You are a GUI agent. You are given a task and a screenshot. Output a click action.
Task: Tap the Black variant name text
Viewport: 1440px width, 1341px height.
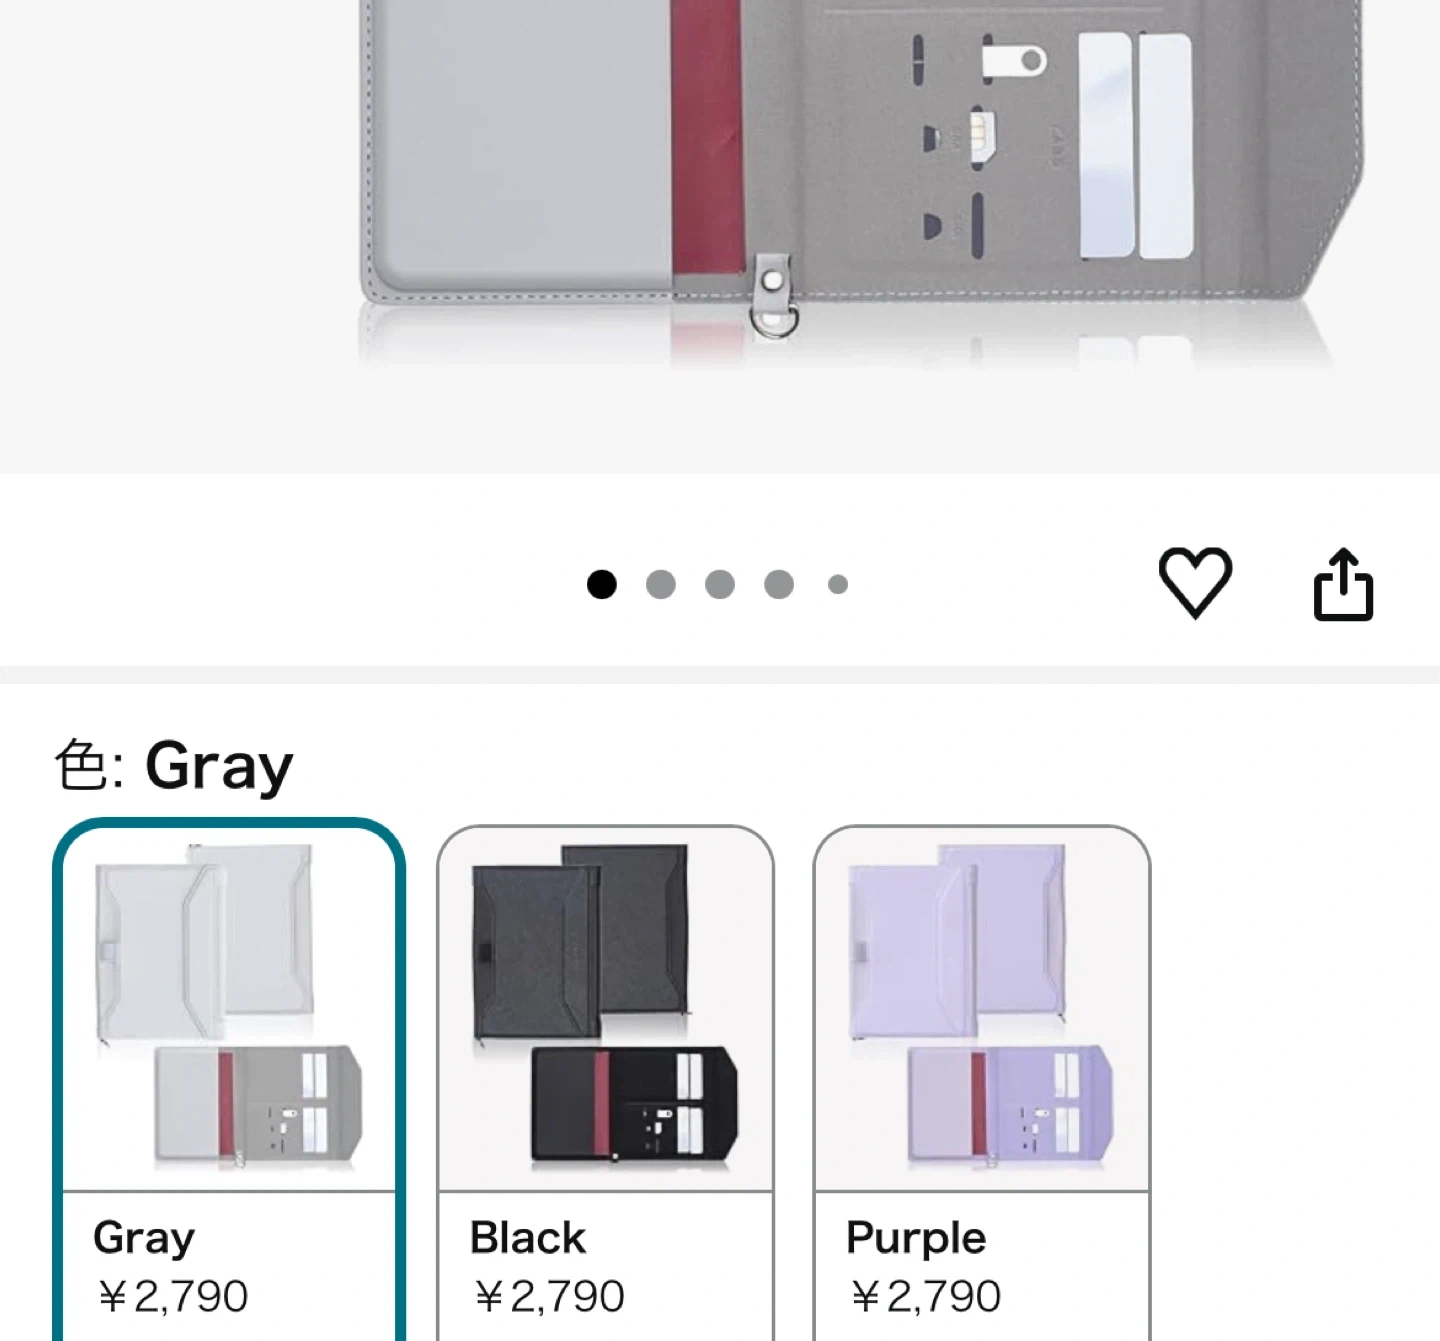pos(528,1238)
